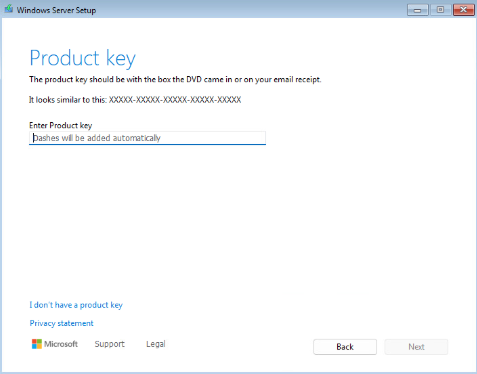Click the Microsoft wordmark text
The image size is (477, 374).
click(x=61, y=344)
